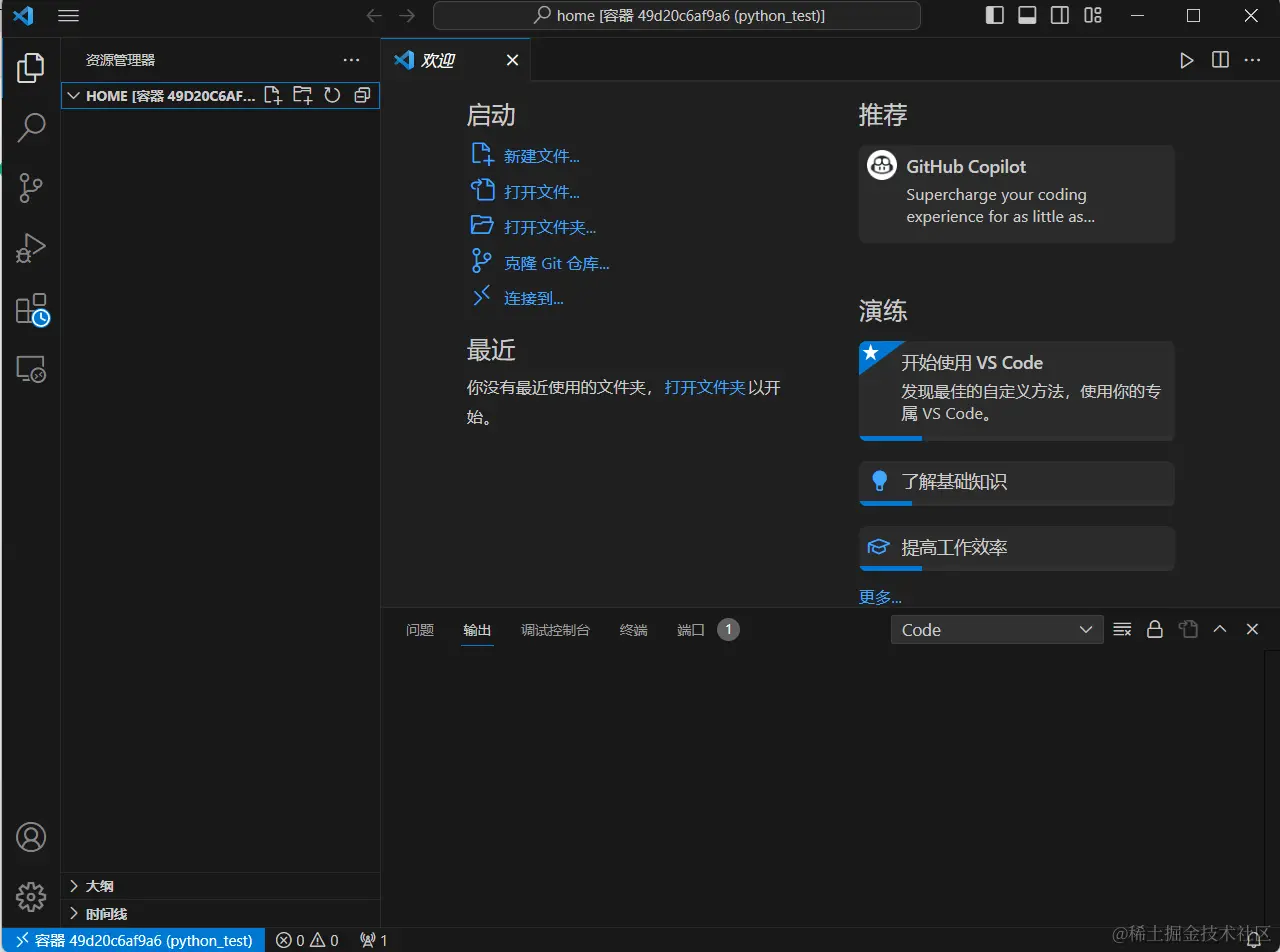Clear the output panel

(x=1122, y=630)
